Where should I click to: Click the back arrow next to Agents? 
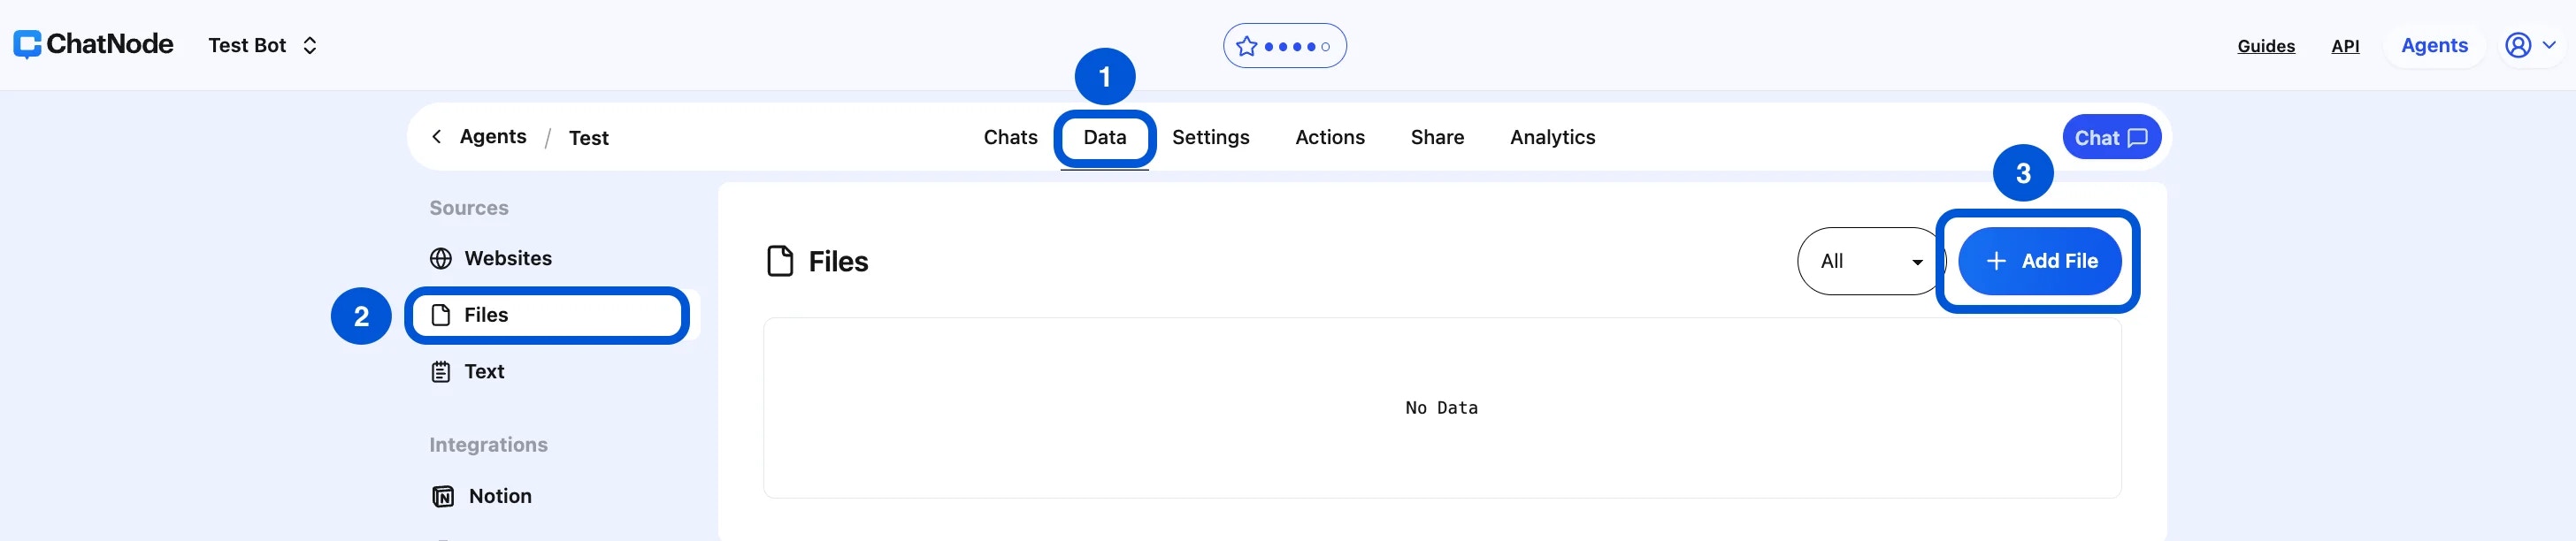click(436, 137)
